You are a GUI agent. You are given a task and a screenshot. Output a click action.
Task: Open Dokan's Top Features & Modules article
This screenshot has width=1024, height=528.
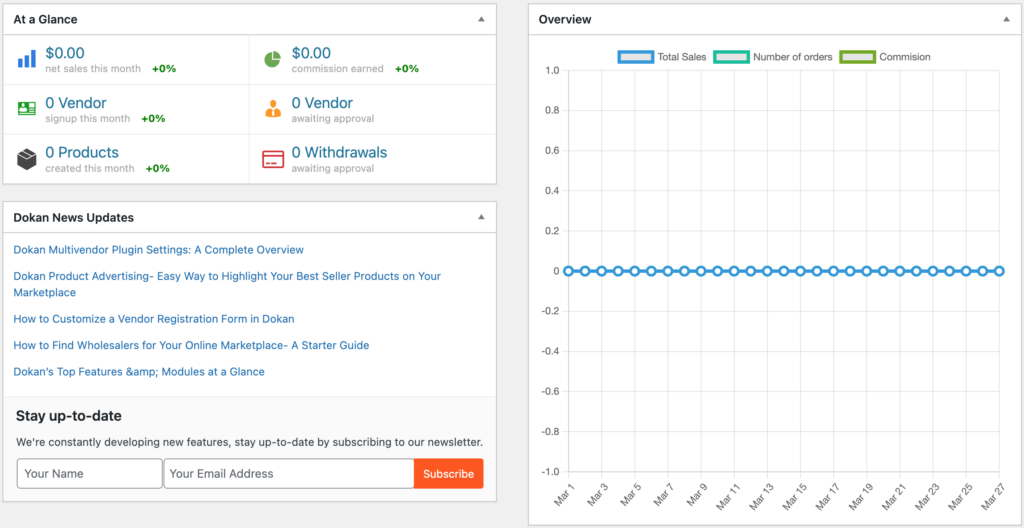(x=138, y=371)
